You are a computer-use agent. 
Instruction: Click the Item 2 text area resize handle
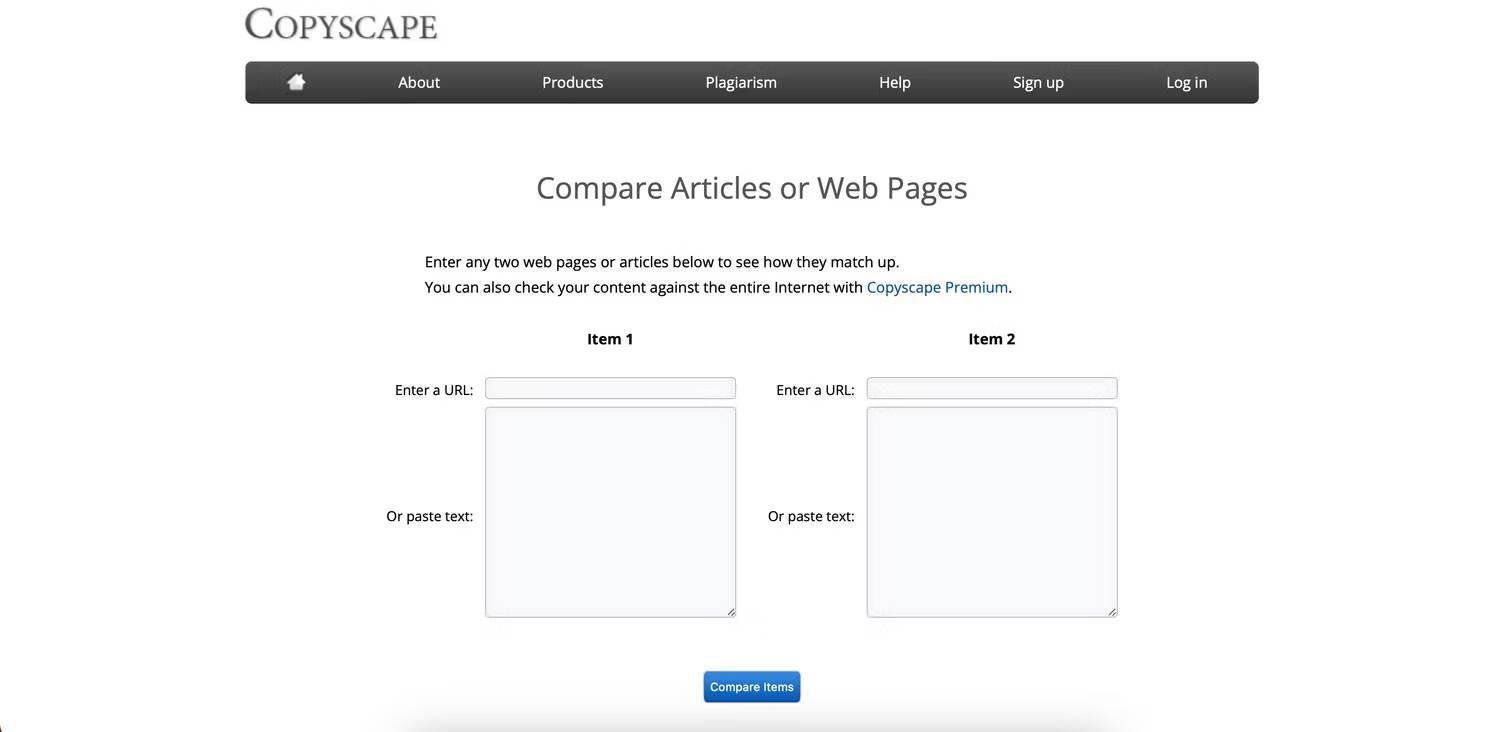coord(1112,612)
